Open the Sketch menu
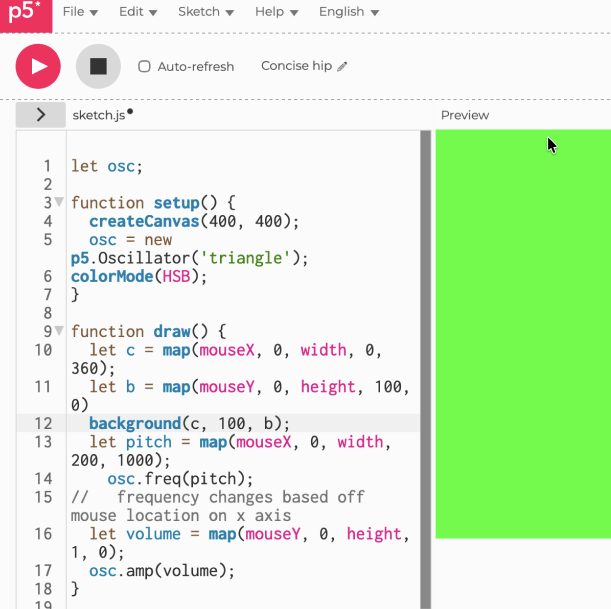This screenshot has width=611, height=609. pos(206,12)
